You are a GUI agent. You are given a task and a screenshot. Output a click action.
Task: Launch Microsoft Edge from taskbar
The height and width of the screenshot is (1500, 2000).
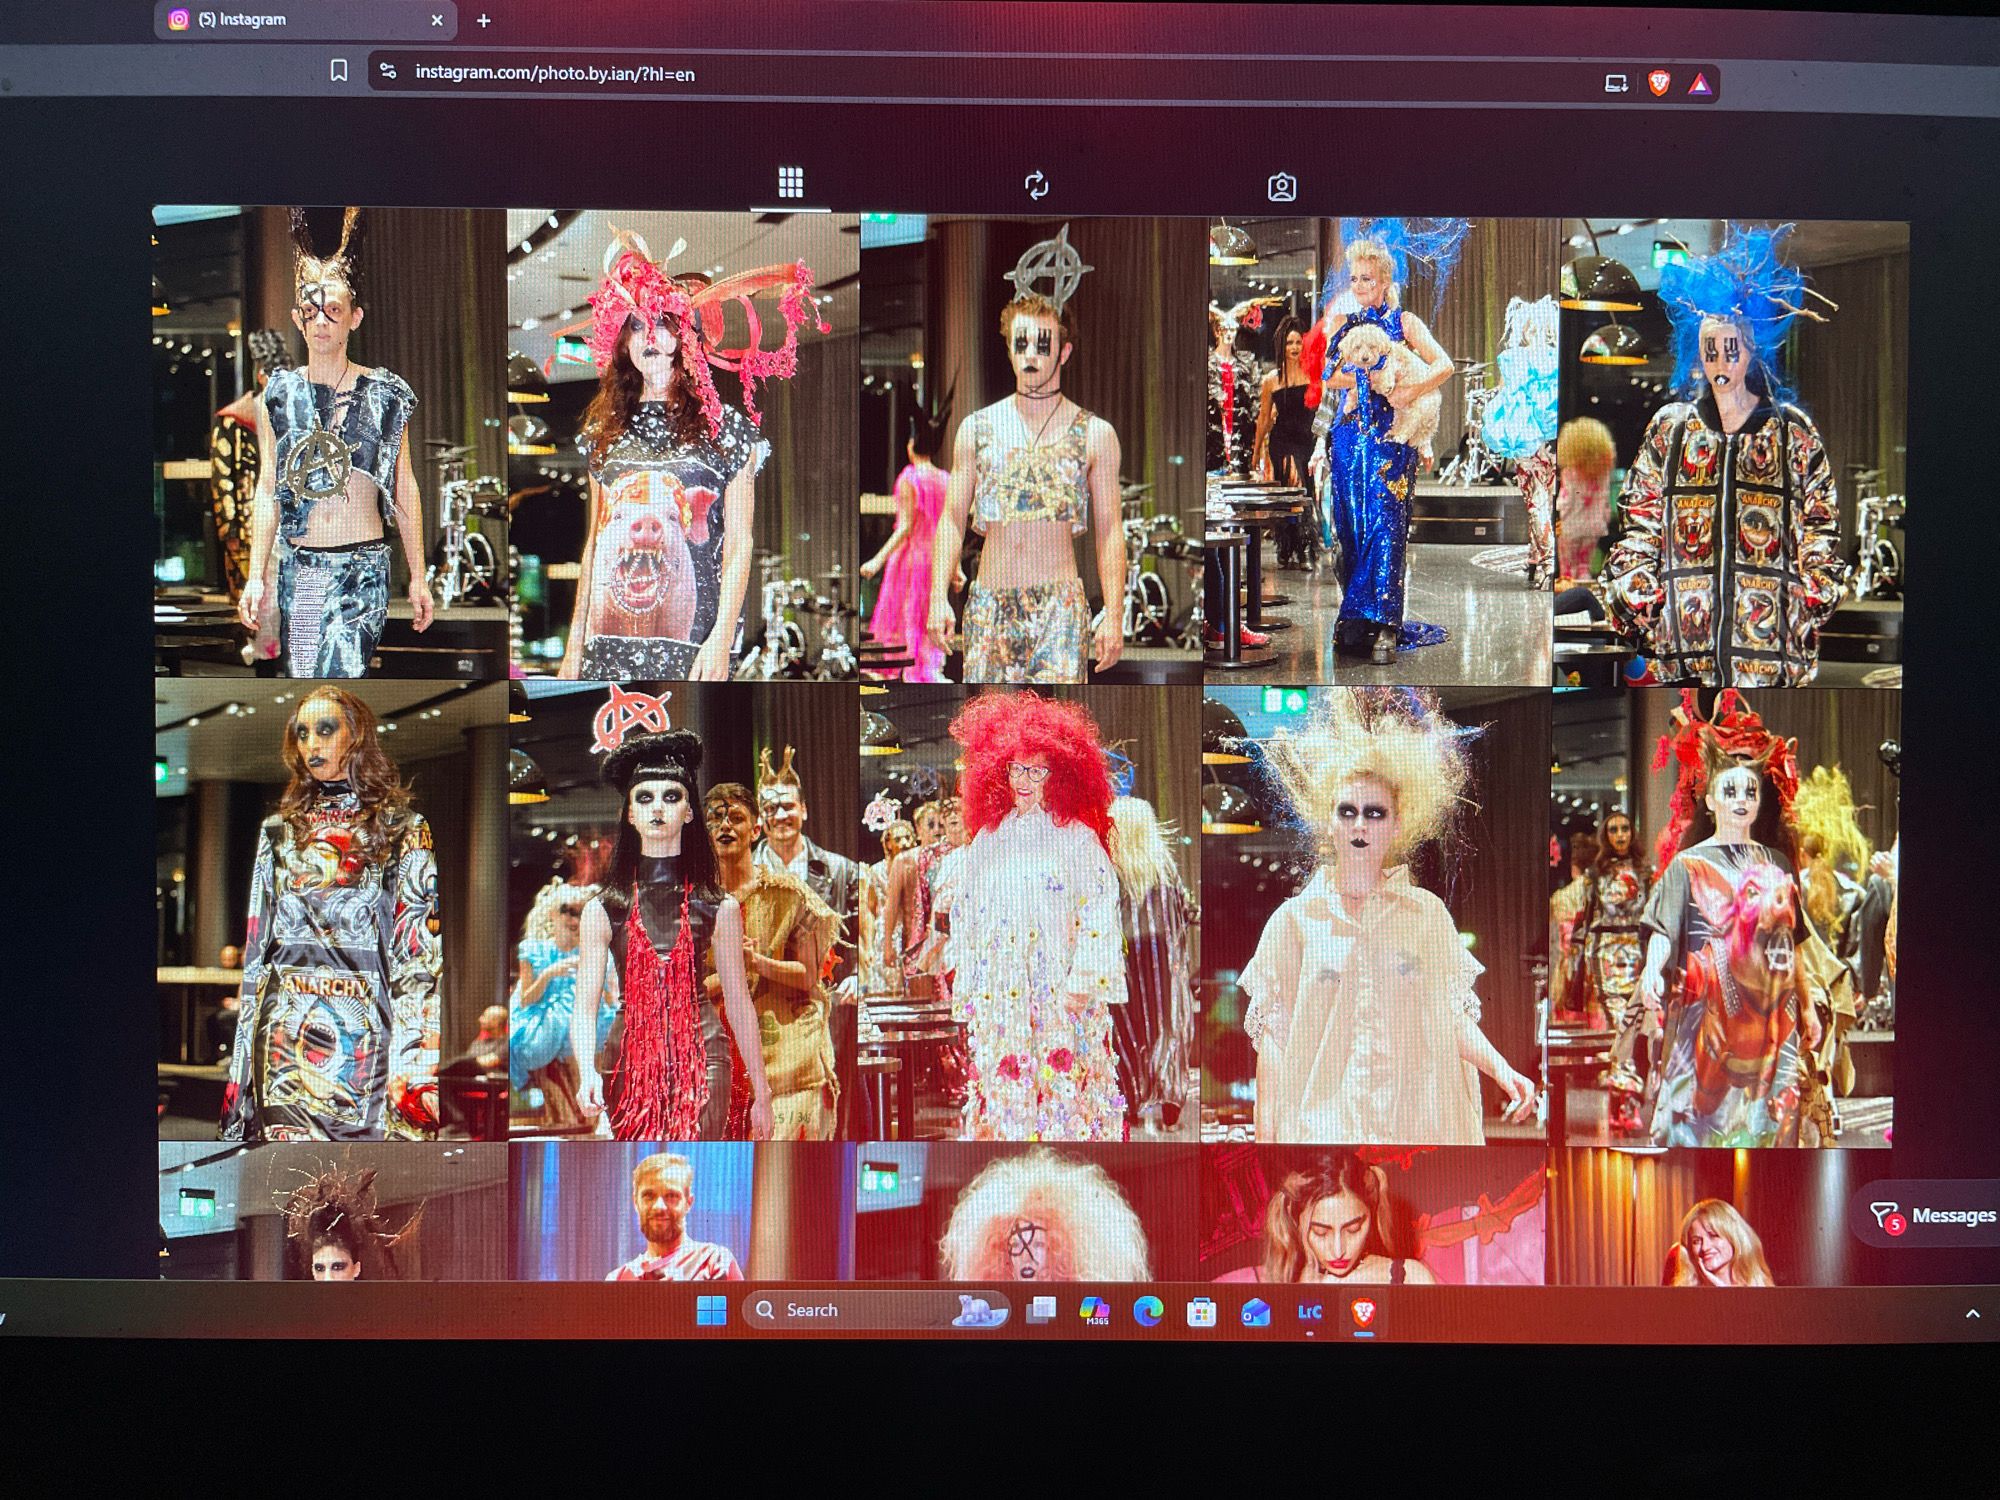(1148, 1311)
